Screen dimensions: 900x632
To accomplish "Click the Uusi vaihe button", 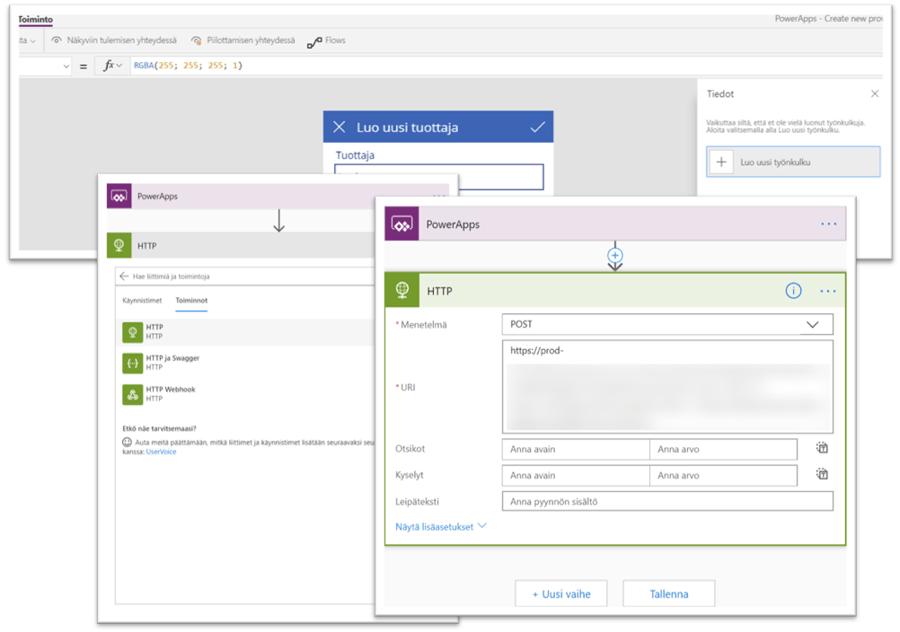I will 561,594.
